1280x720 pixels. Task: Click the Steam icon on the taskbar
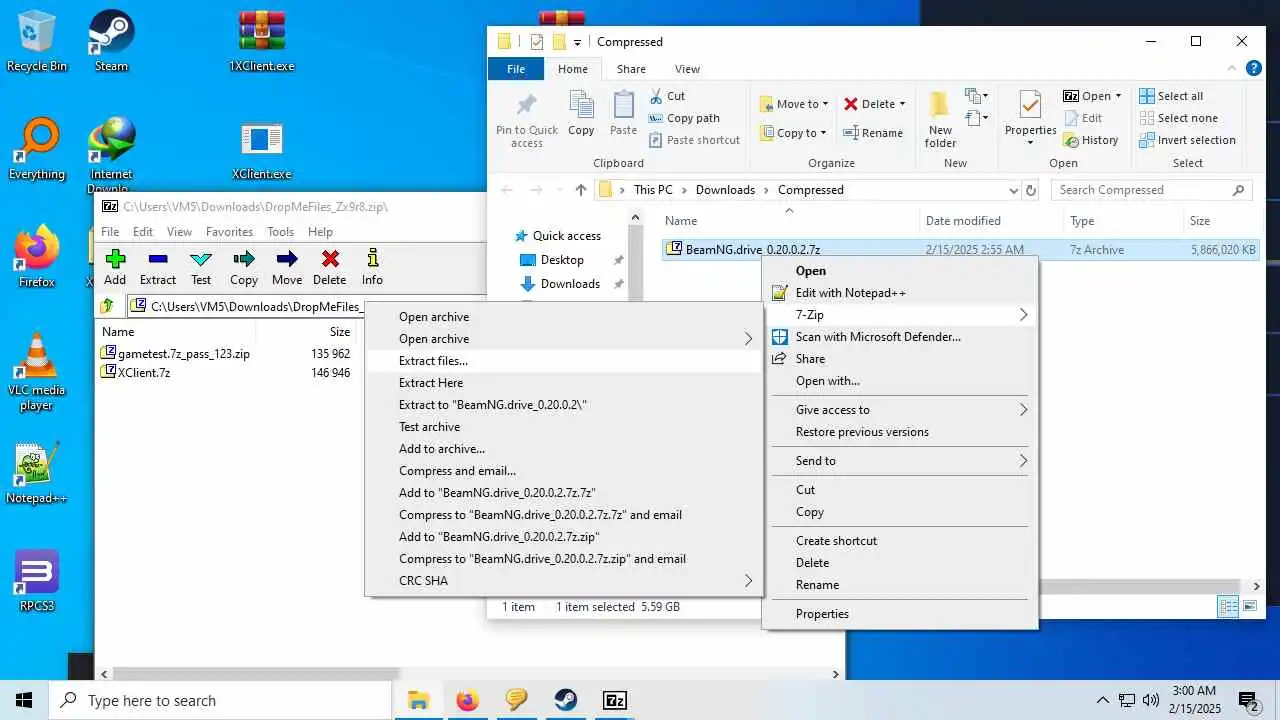coord(566,700)
